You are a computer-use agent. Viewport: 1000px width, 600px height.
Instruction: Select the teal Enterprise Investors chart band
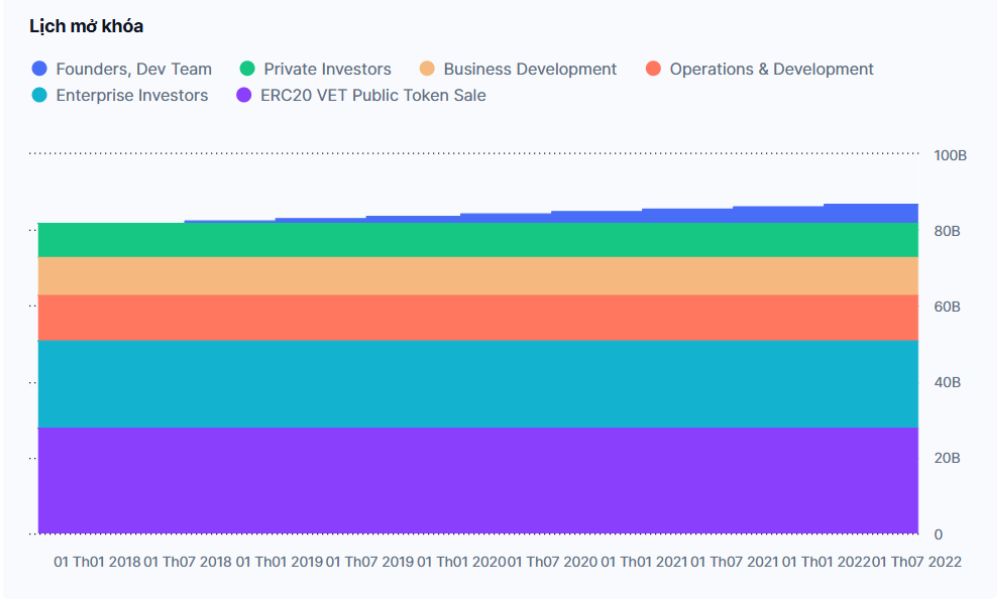point(478,384)
